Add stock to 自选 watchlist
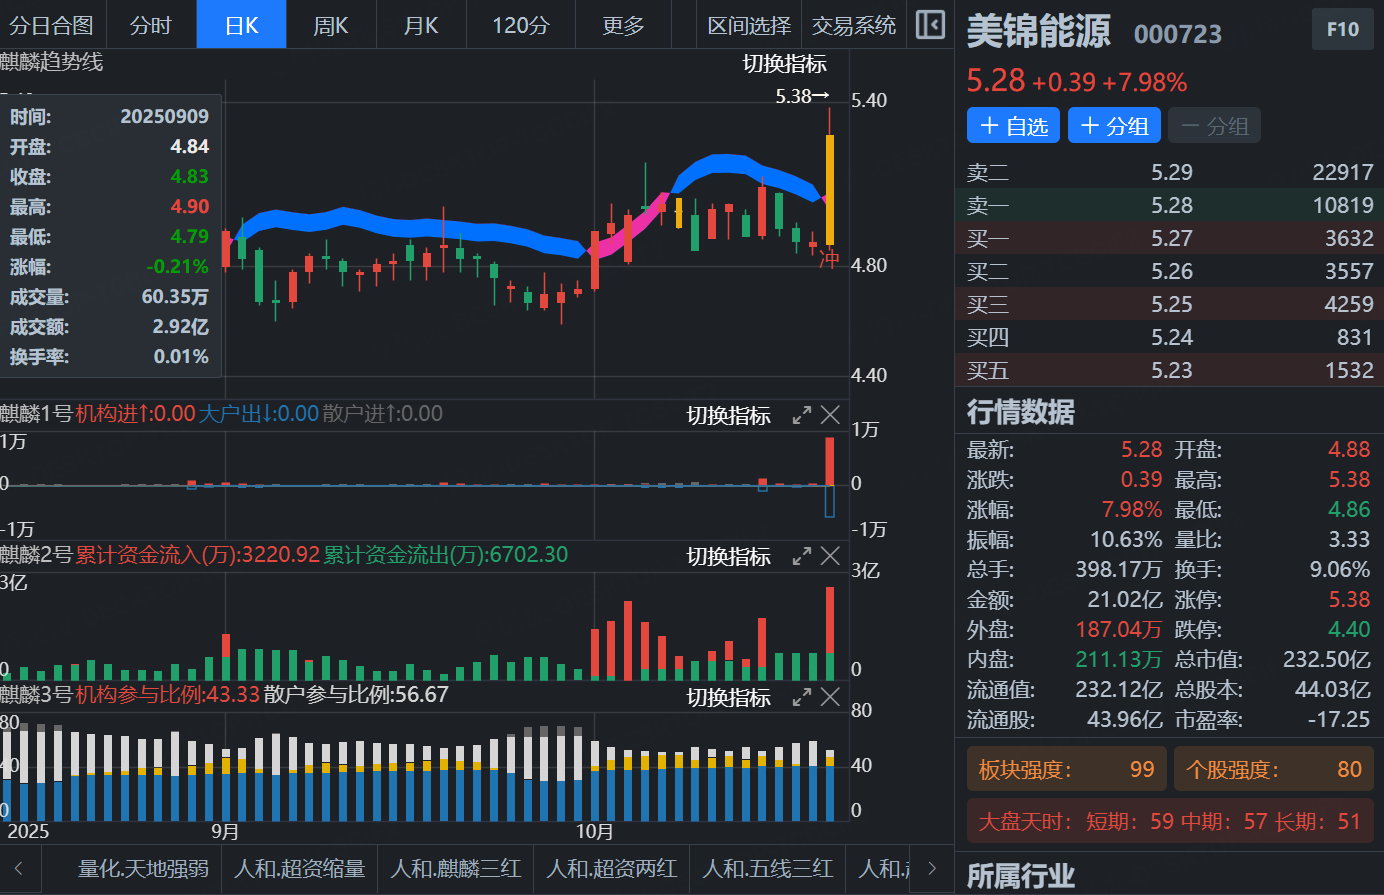Image resolution: width=1384 pixels, height=895 pixels. 1013,126
